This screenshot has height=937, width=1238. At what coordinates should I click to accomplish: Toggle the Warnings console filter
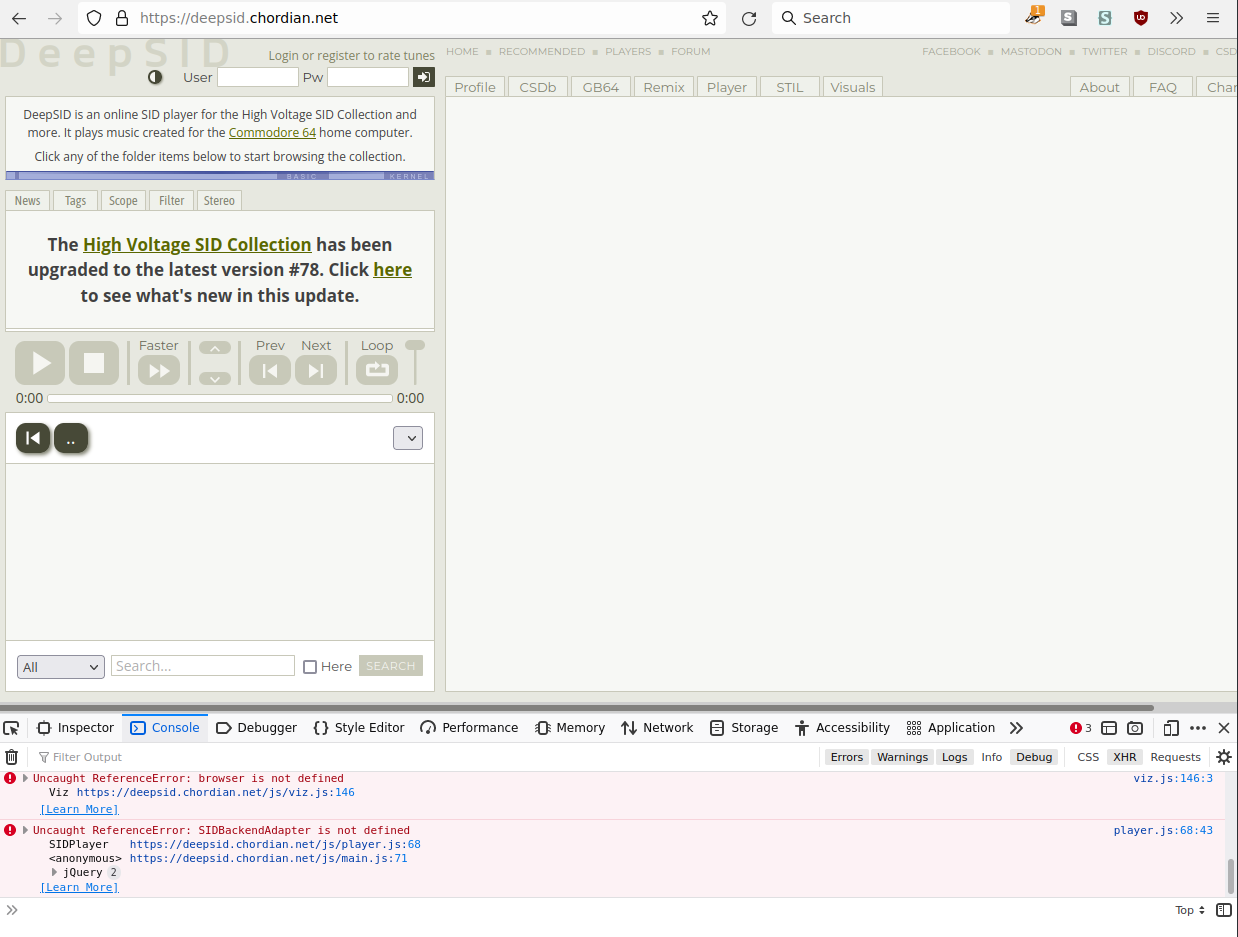pos(903,757)
